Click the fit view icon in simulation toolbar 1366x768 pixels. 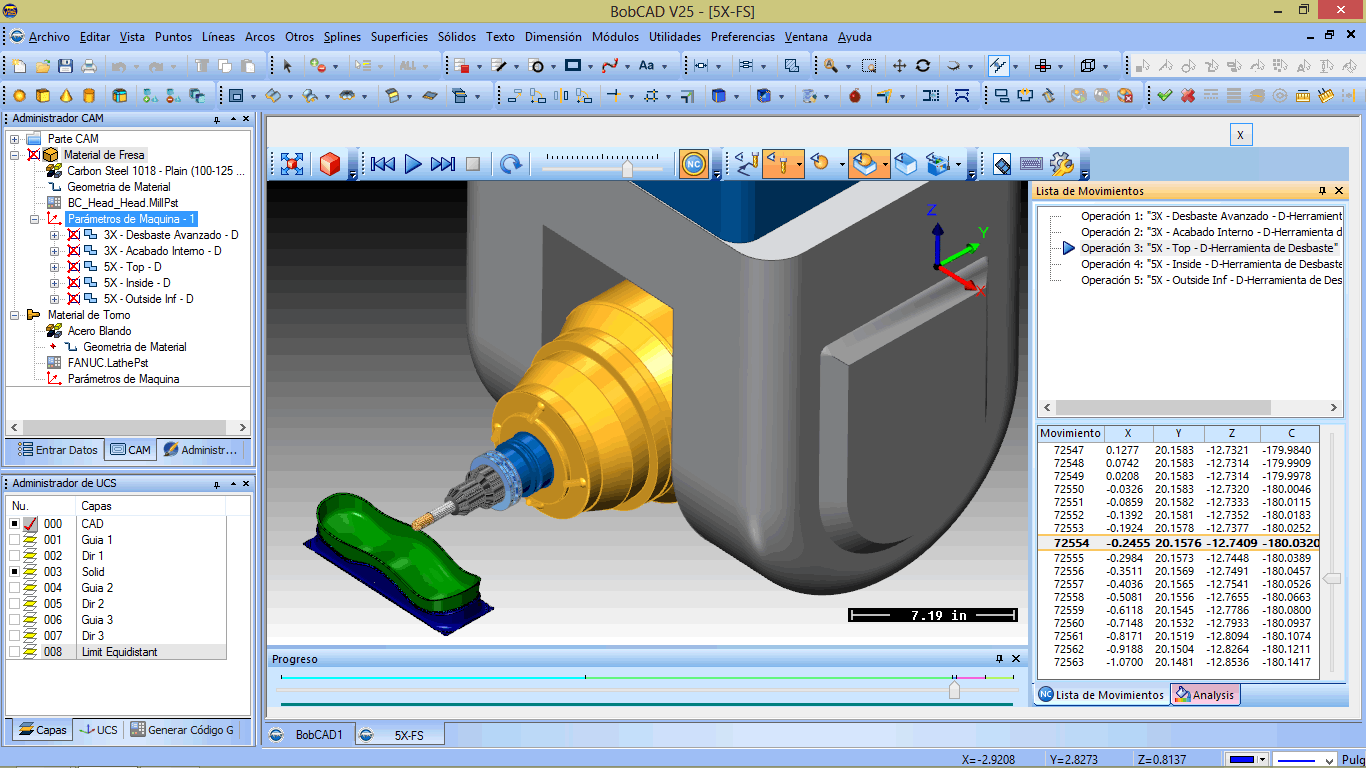(x=292, y=164)
